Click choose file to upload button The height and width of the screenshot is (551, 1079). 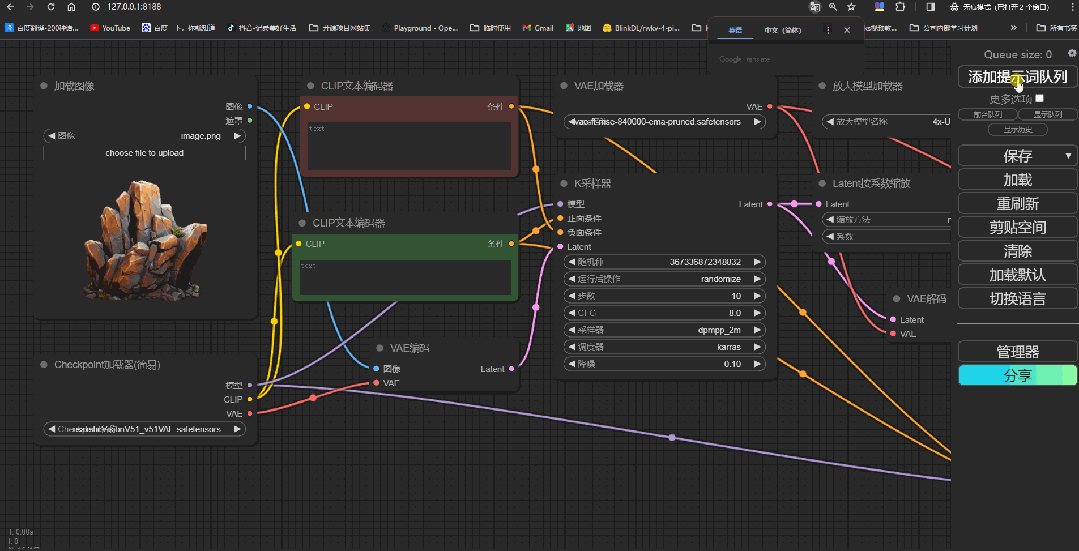pyautogui.click(x=145, y=153)
